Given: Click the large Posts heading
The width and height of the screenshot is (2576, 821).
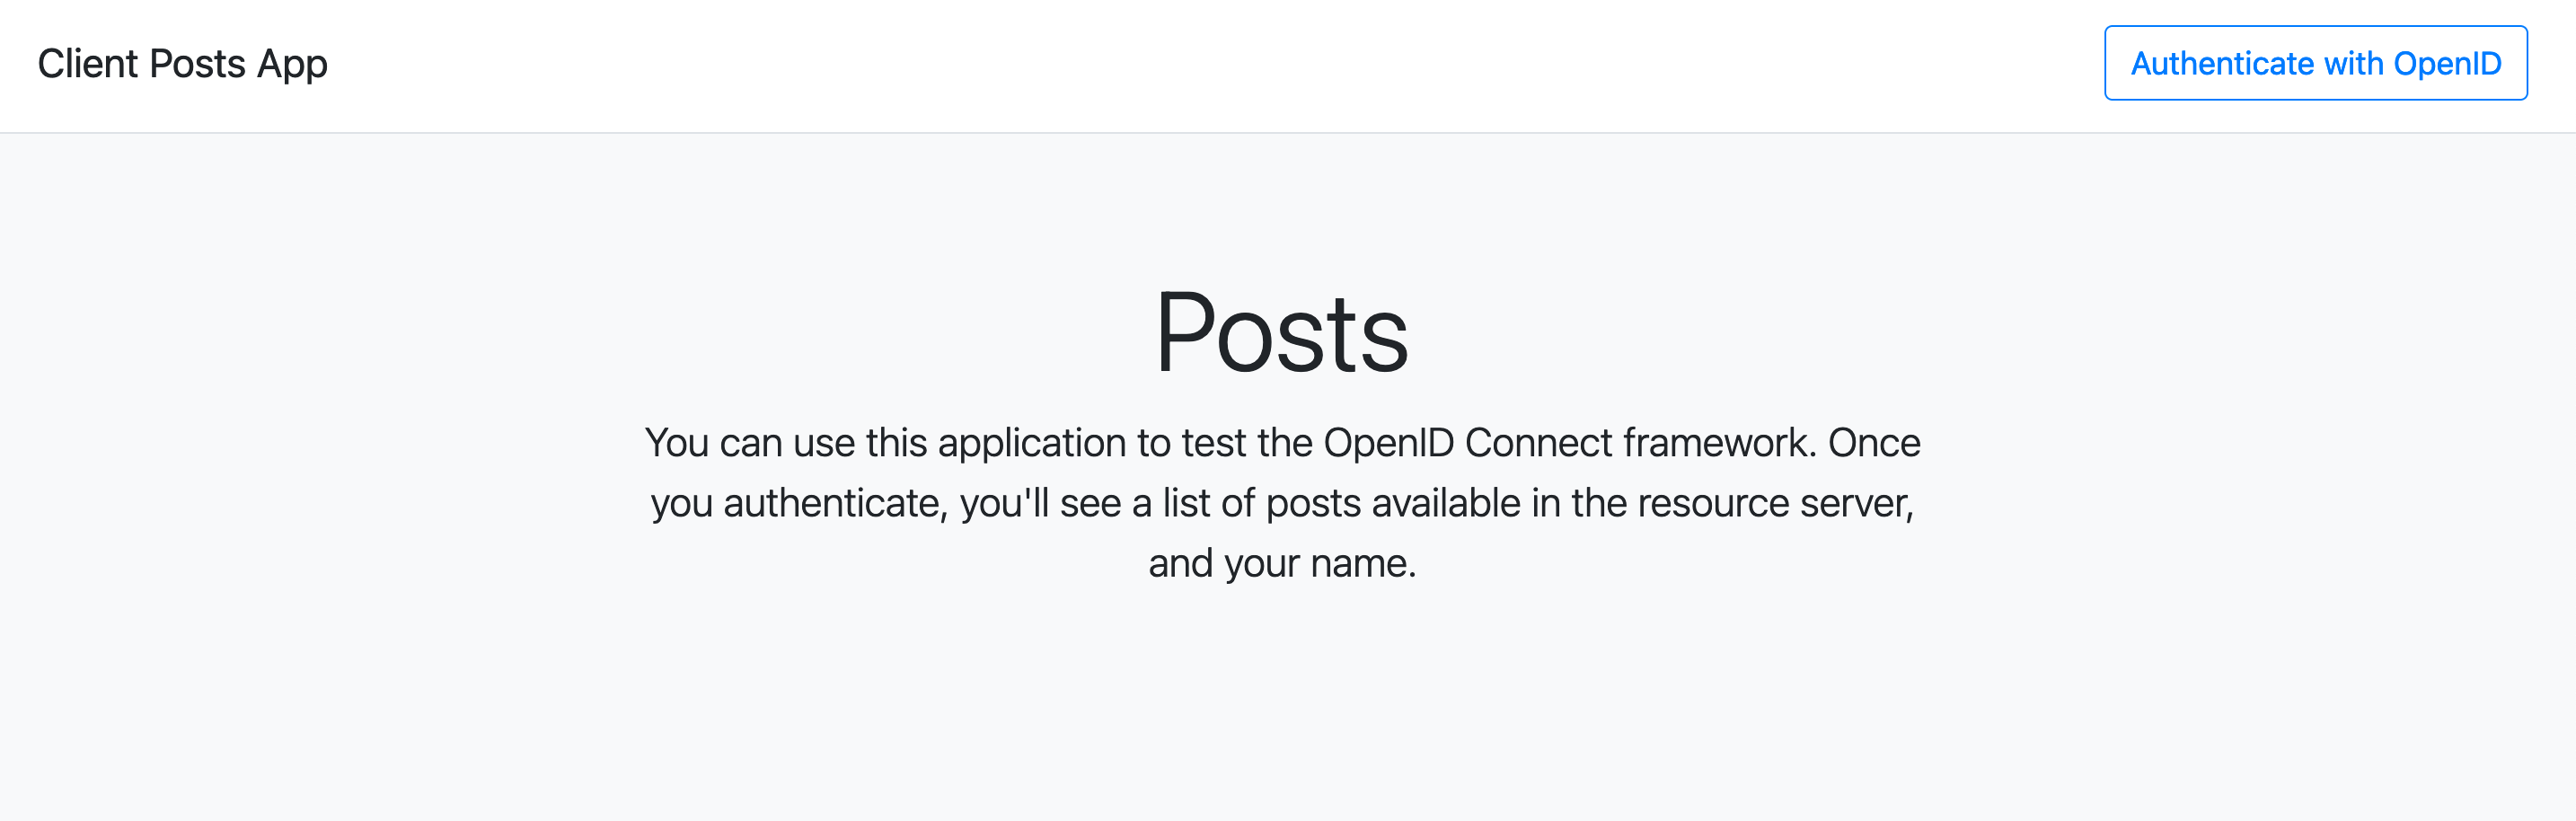Looking at the screenshot, I should point(1281,333).
